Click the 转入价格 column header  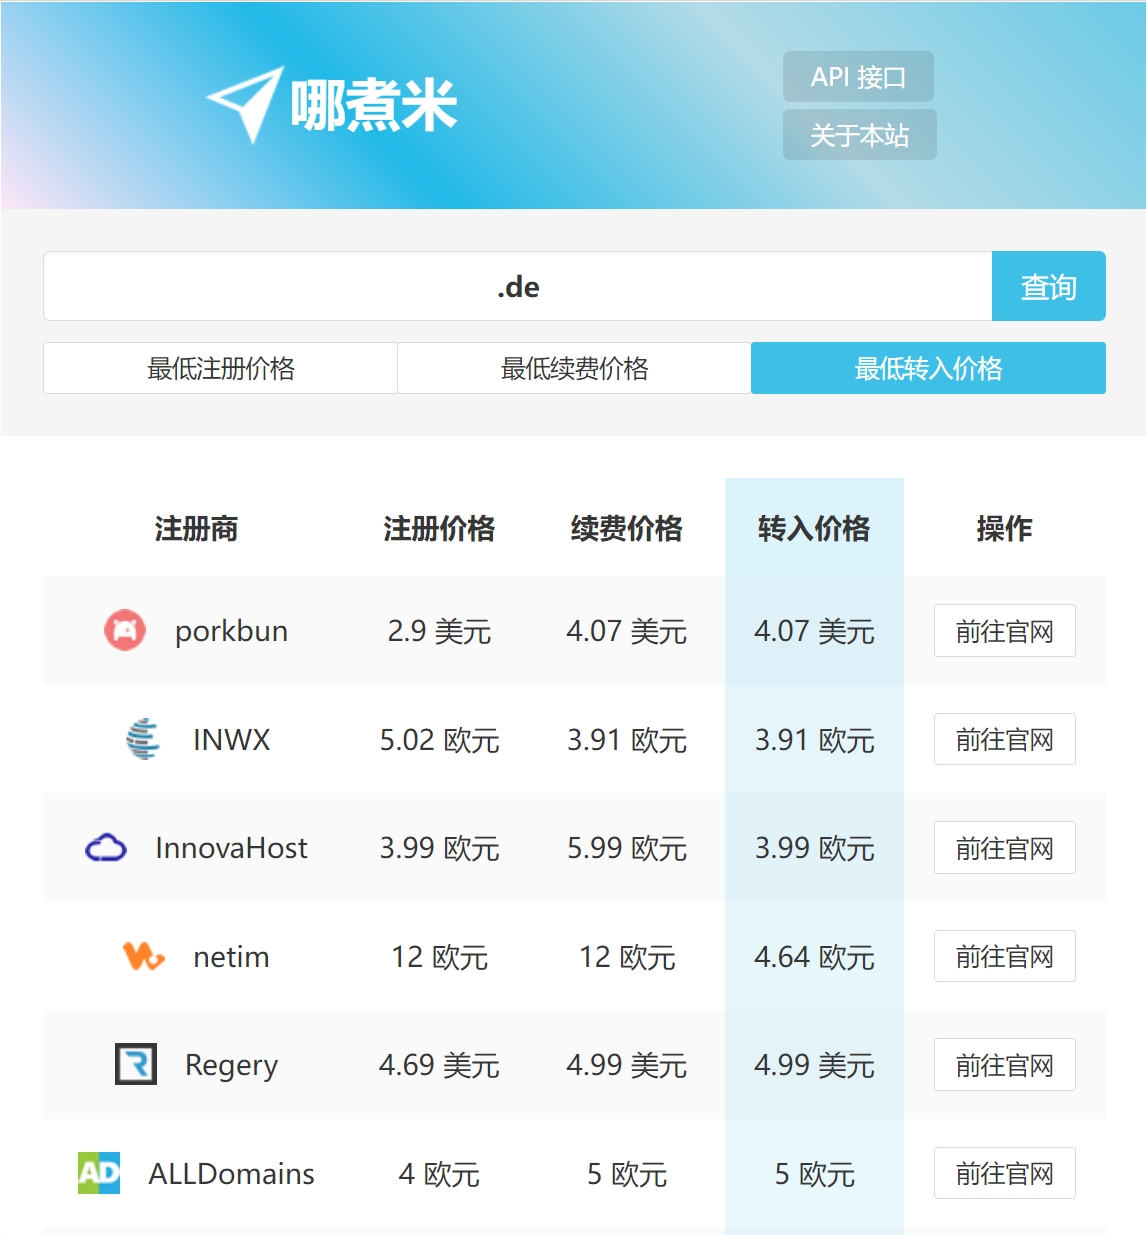click(814, 528)
